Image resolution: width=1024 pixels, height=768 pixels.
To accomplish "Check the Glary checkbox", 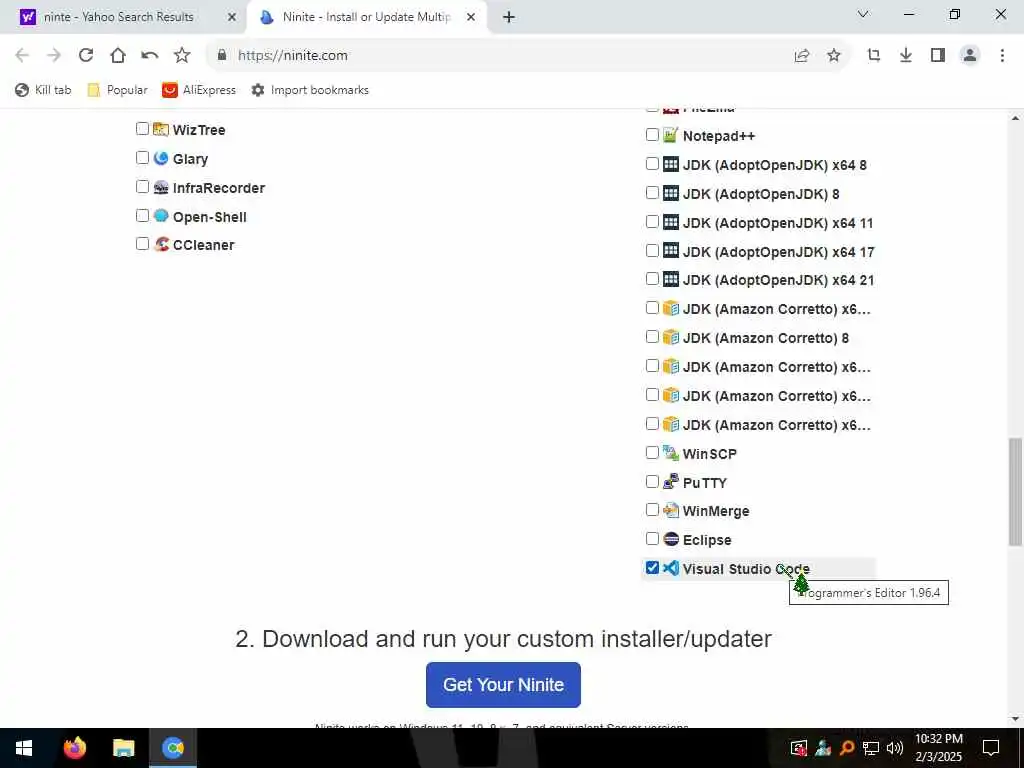I will pos(142,157).
